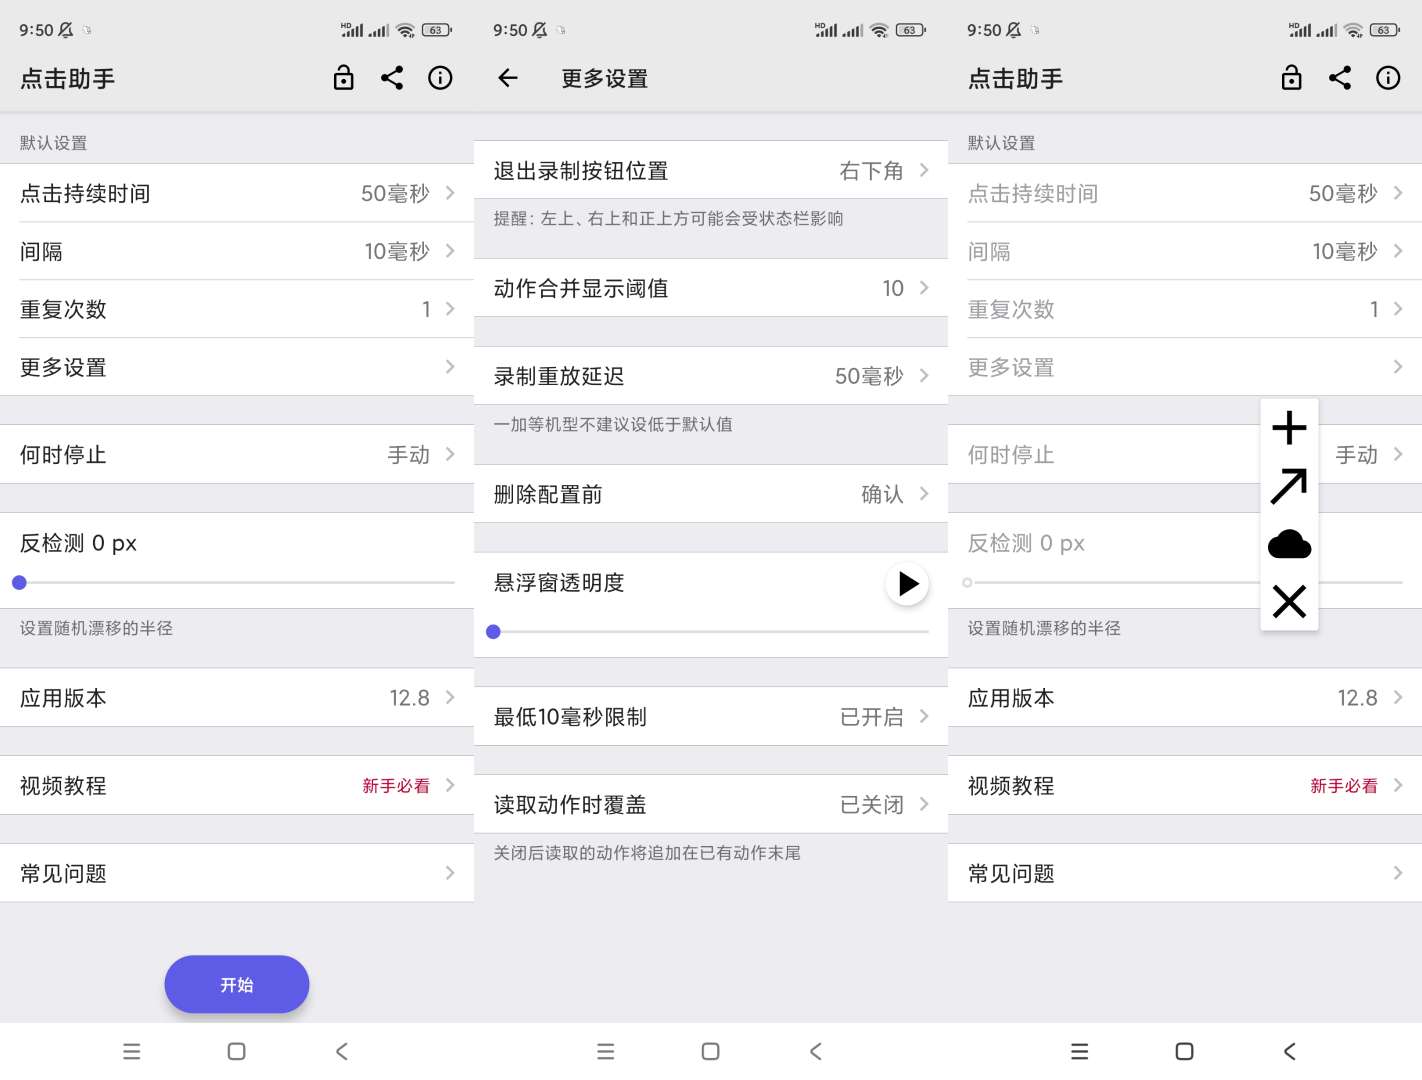The width and height of the screenshot is (1422, 1080).
Task: Change 退出录制按钮位置 setting
Action: [x=711, y=171]
